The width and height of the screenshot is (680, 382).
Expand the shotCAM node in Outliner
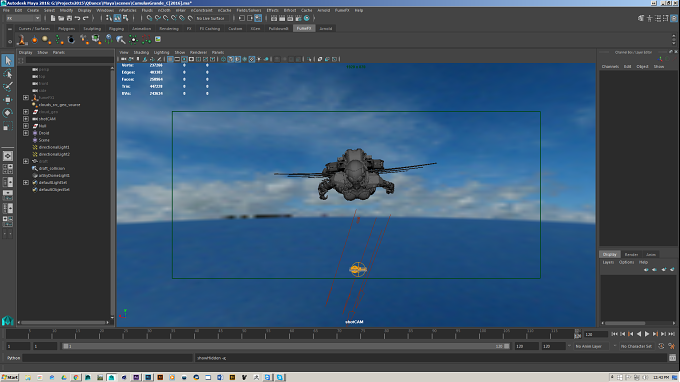26,119
